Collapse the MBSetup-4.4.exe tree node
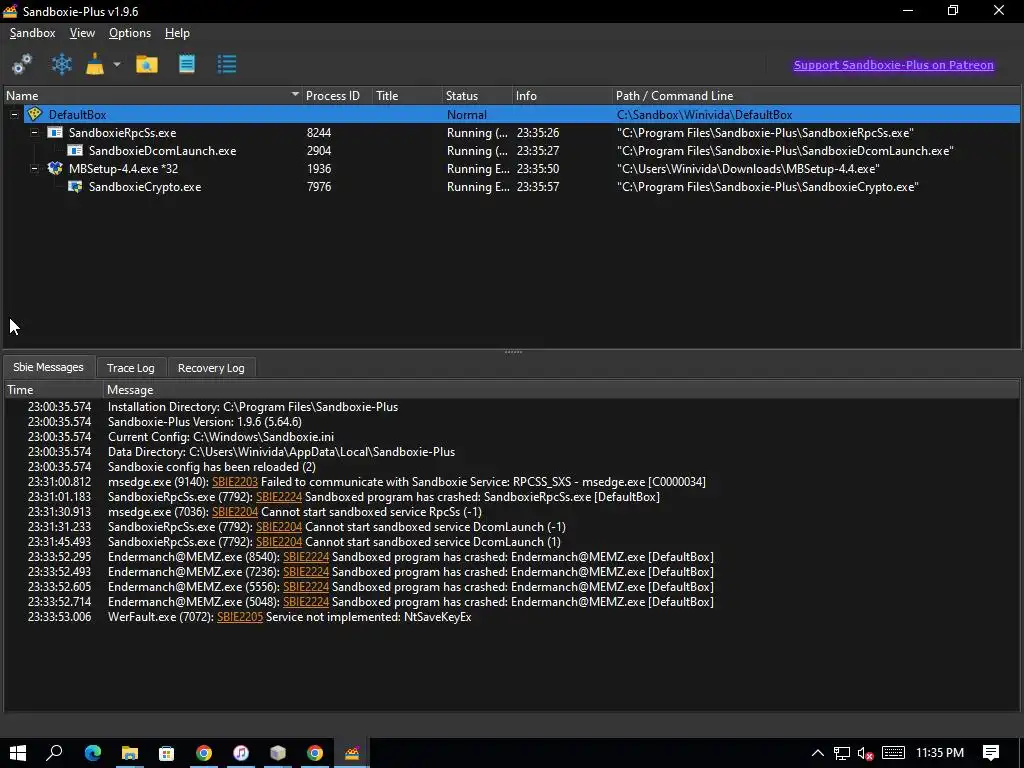Viewport: 1024px width, 768px height. point(34,168)
